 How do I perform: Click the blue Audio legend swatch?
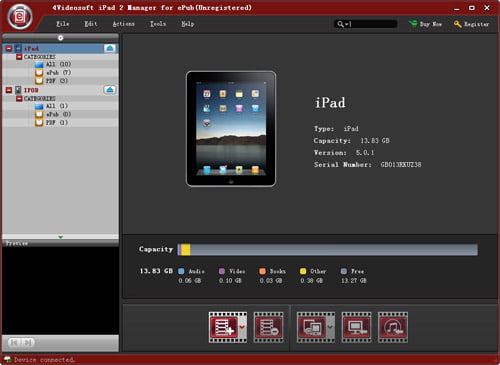181,271
